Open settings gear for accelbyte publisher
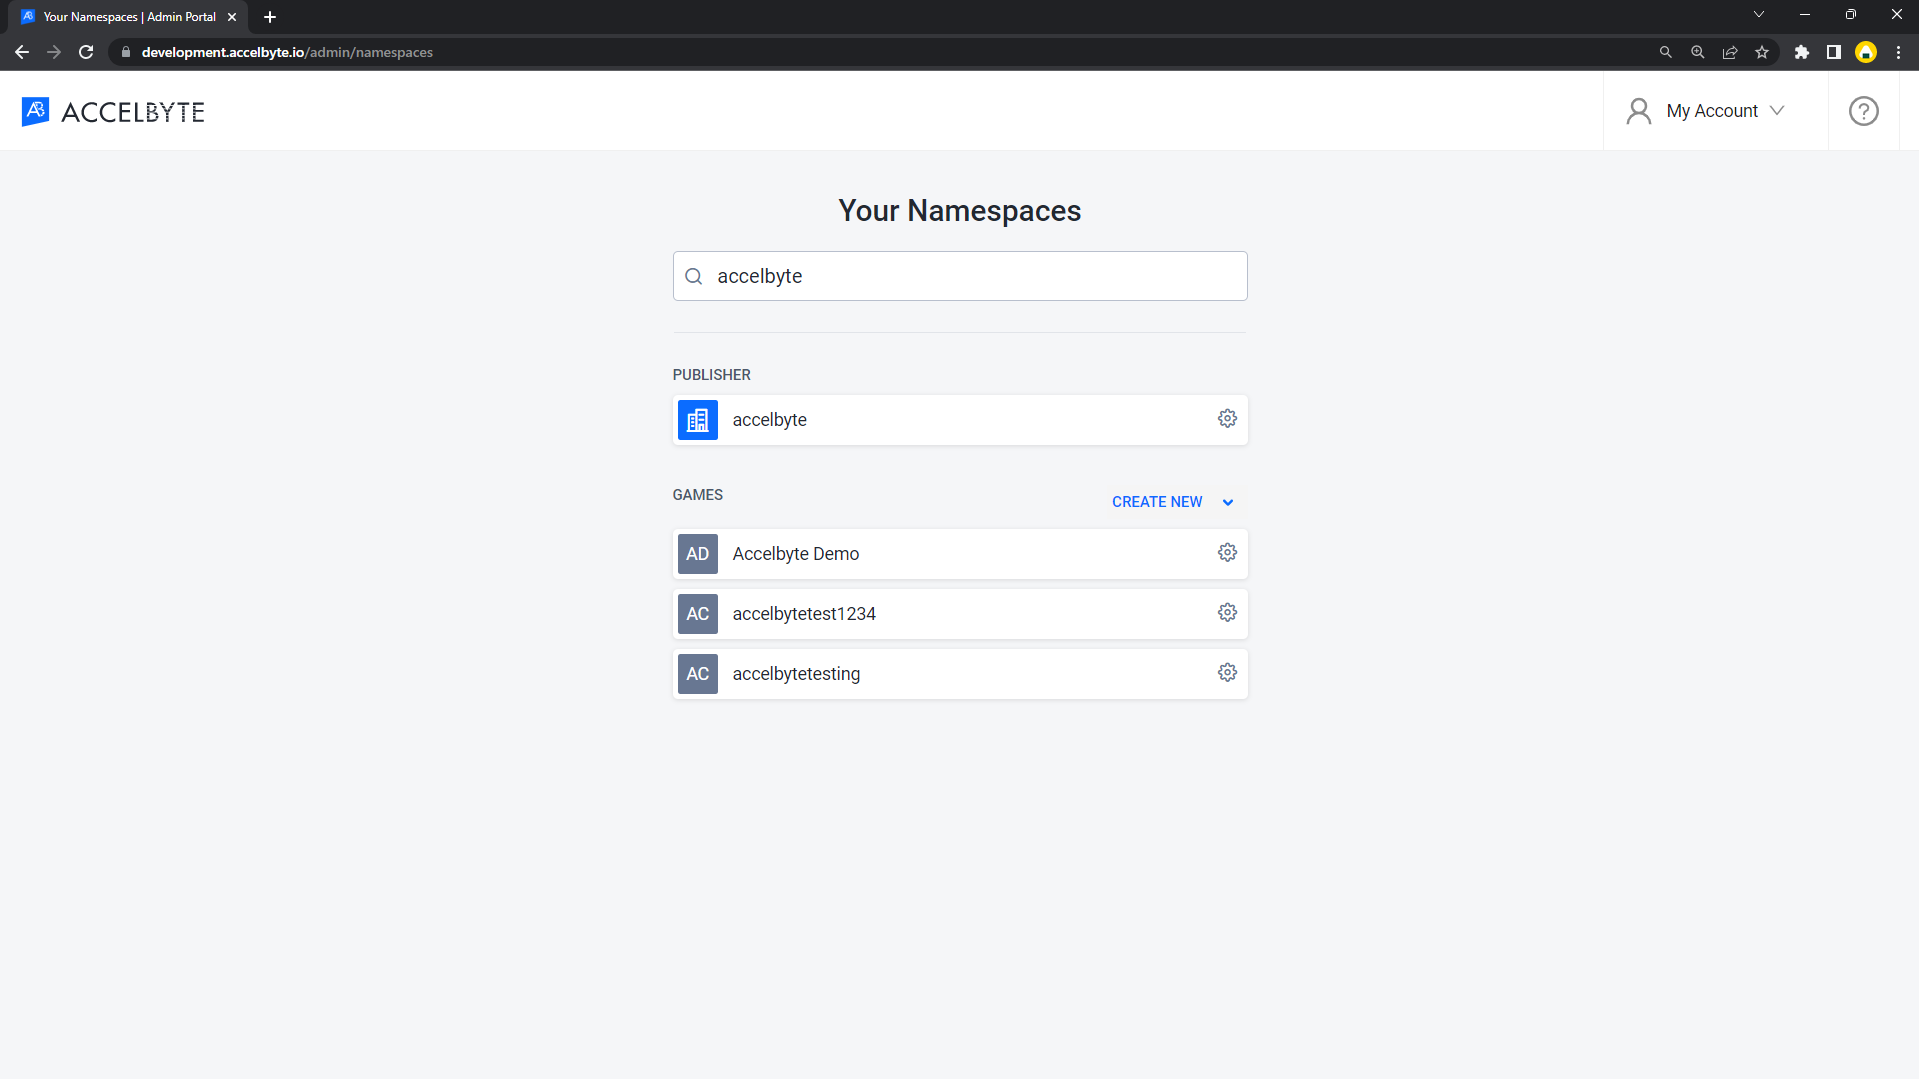Image resolution: width=1919 pixels, height=1079 pixels. pos(1227,419)
